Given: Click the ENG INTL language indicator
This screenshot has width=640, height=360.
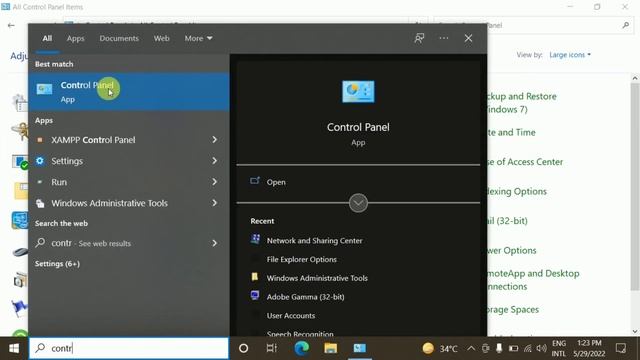Looking at the screenshot, I should 559,348.
